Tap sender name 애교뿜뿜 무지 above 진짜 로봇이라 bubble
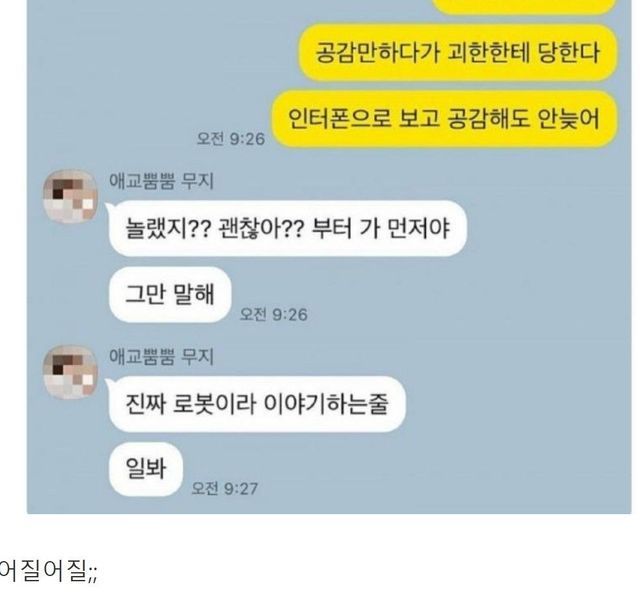The width and height of the screenshot is (640, 600). click(x=161, y=356)
